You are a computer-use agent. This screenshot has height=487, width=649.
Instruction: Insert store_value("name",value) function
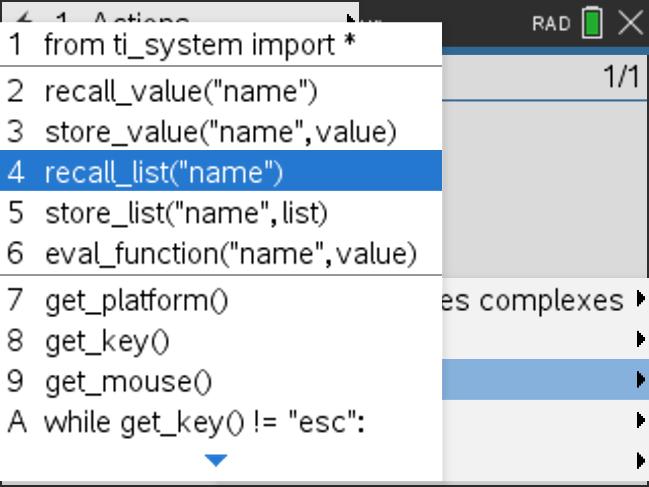[x=220, y=132]
